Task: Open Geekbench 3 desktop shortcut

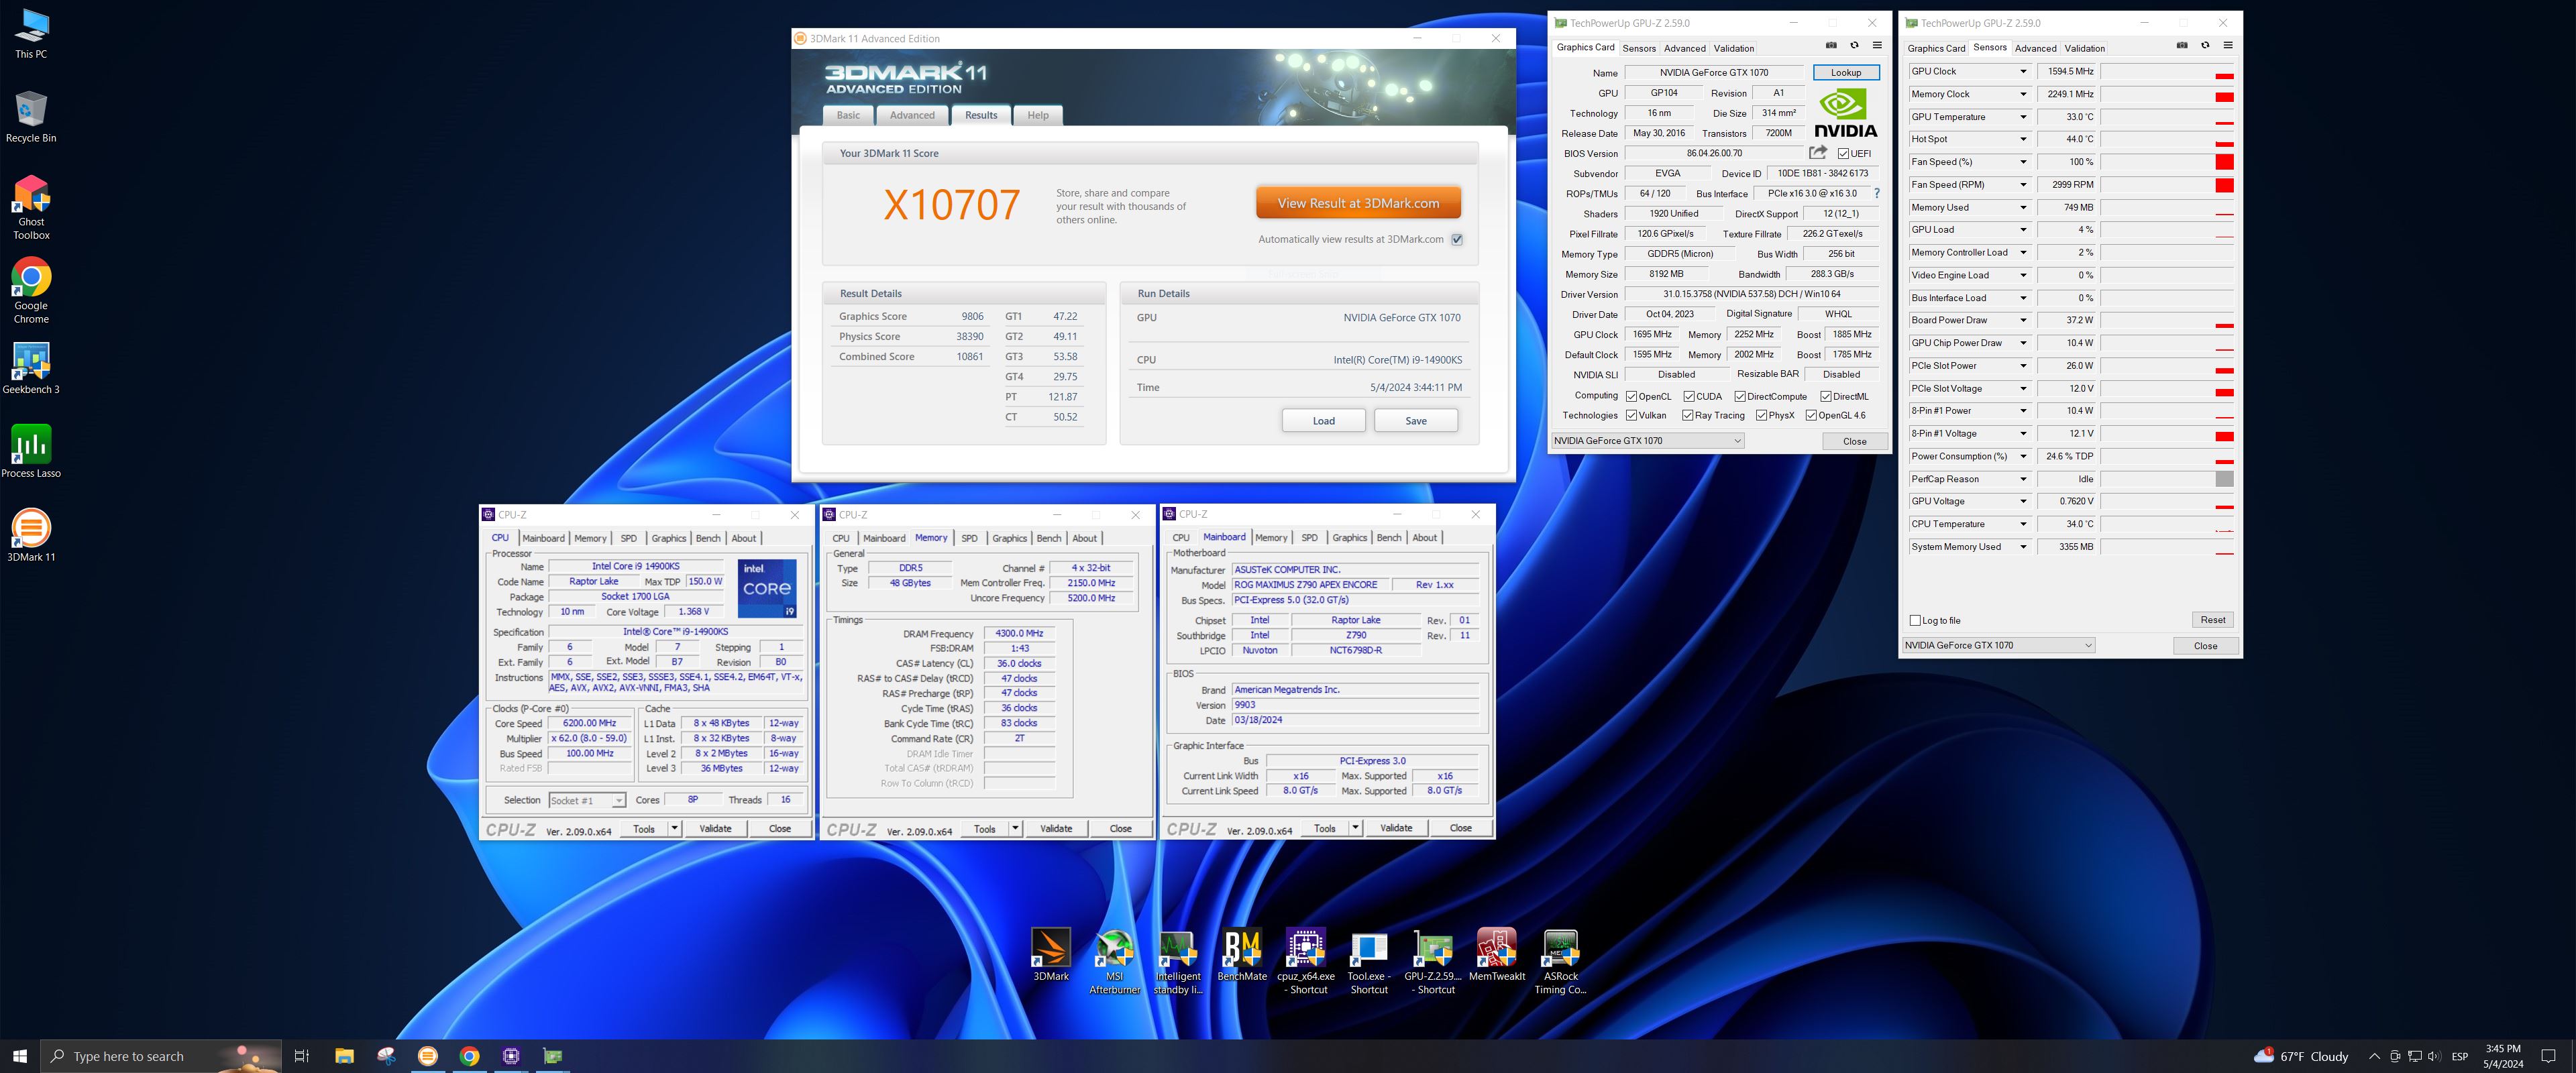Action: pos(31,368)
